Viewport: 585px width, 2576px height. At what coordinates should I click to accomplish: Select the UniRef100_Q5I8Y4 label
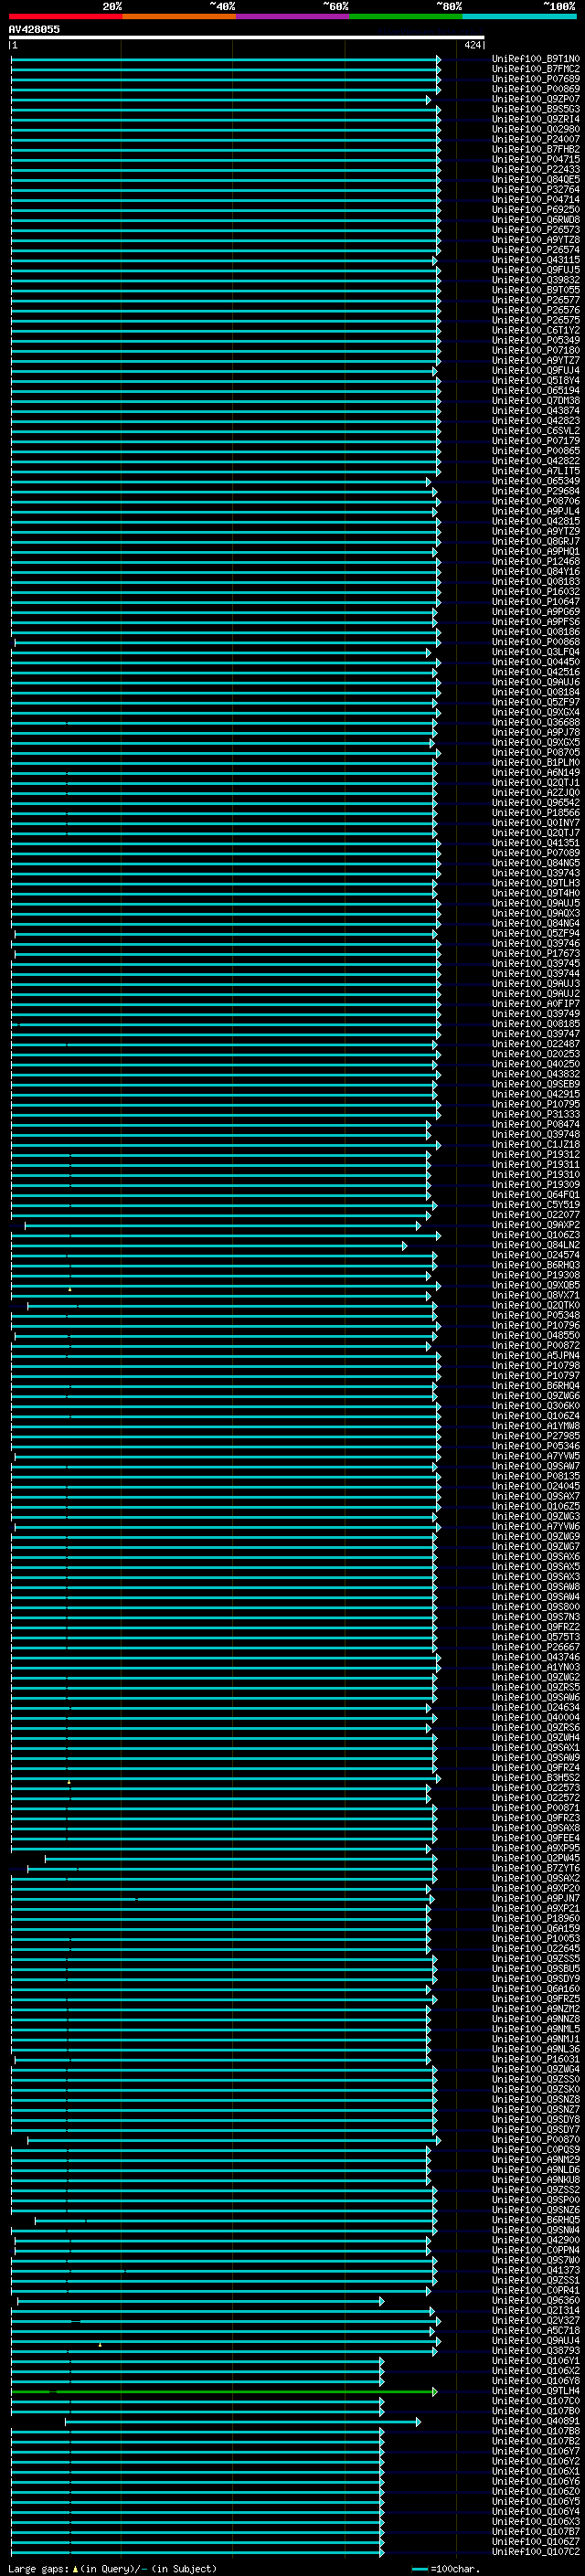point(535,380)
